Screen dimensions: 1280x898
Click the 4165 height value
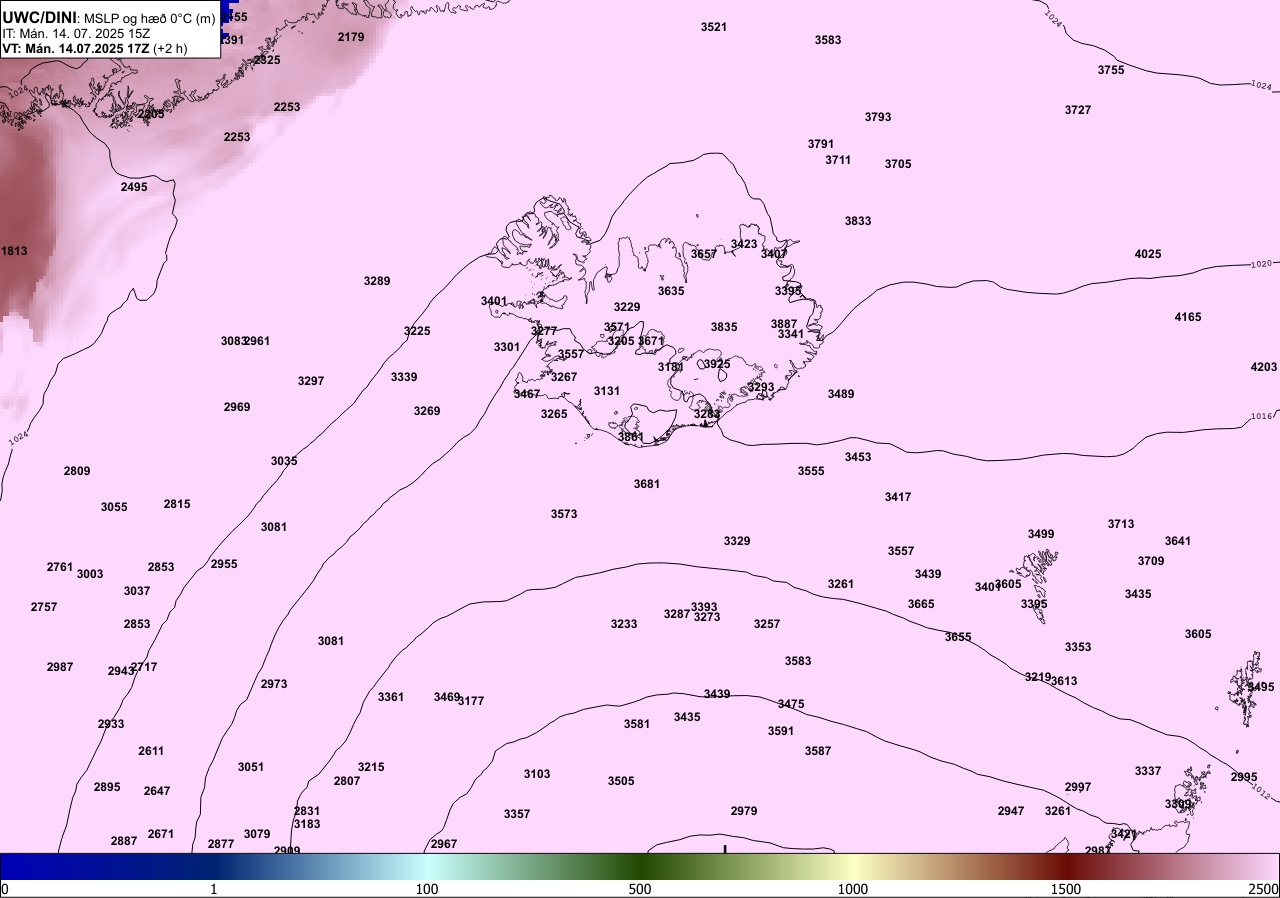click(1188, 317)
